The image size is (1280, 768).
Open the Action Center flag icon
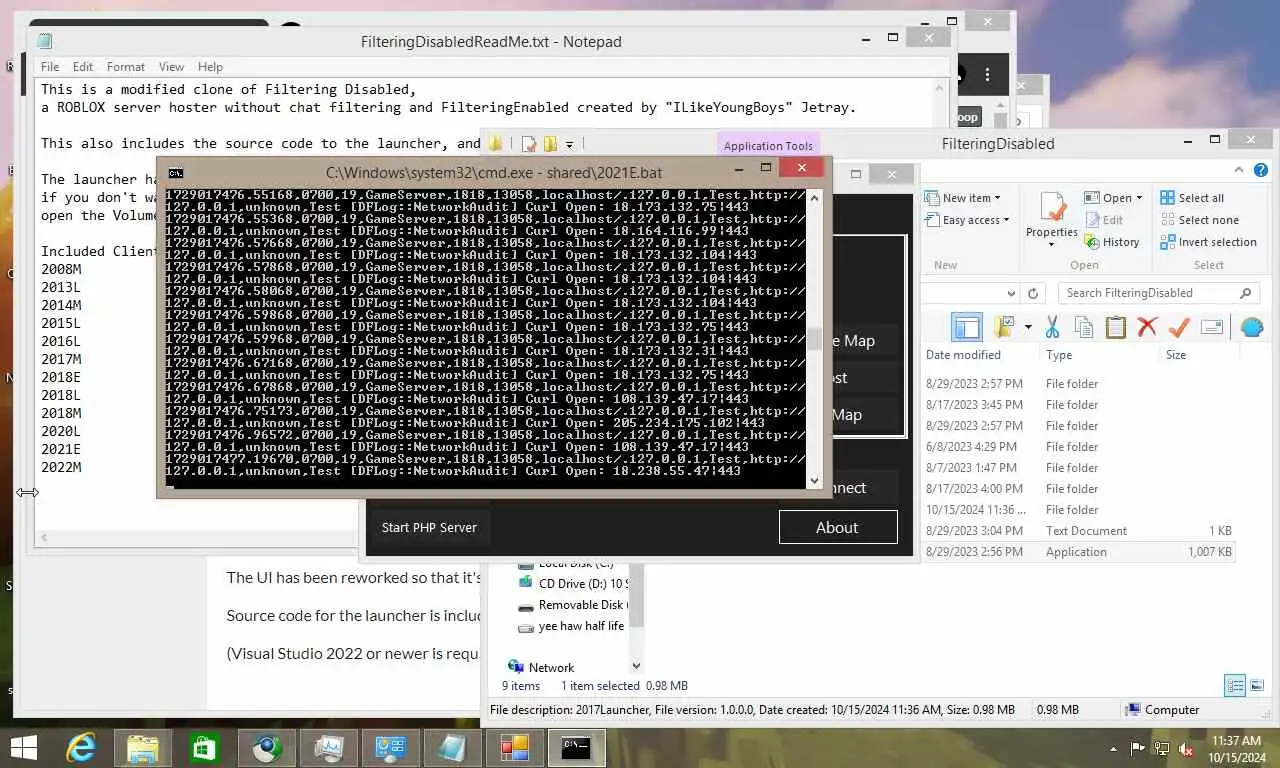pyautogui.click(x=1138, y=748)
